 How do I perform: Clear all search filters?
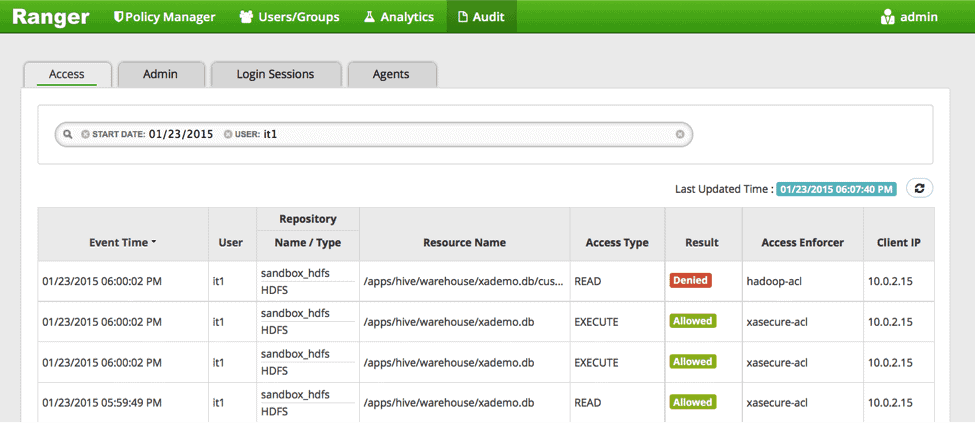[680, 134]
